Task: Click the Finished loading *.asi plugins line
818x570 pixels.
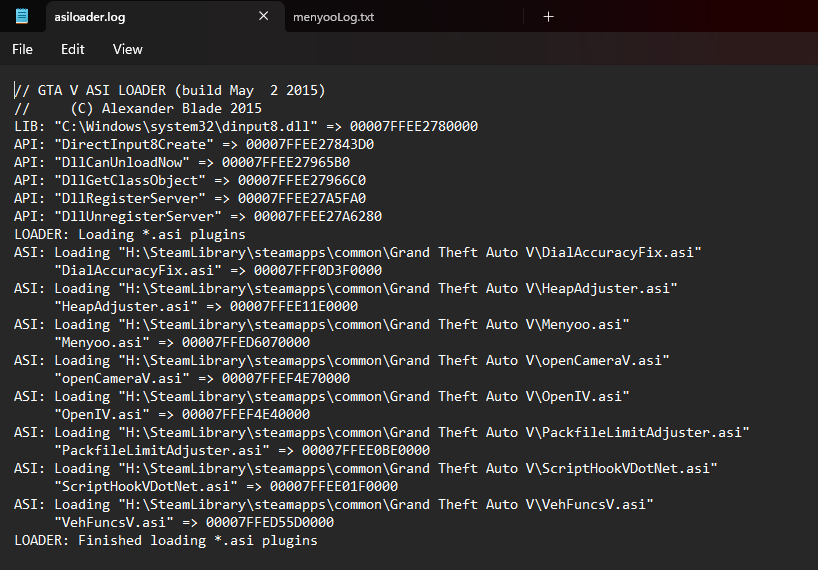Action: (x=166, y=541)
